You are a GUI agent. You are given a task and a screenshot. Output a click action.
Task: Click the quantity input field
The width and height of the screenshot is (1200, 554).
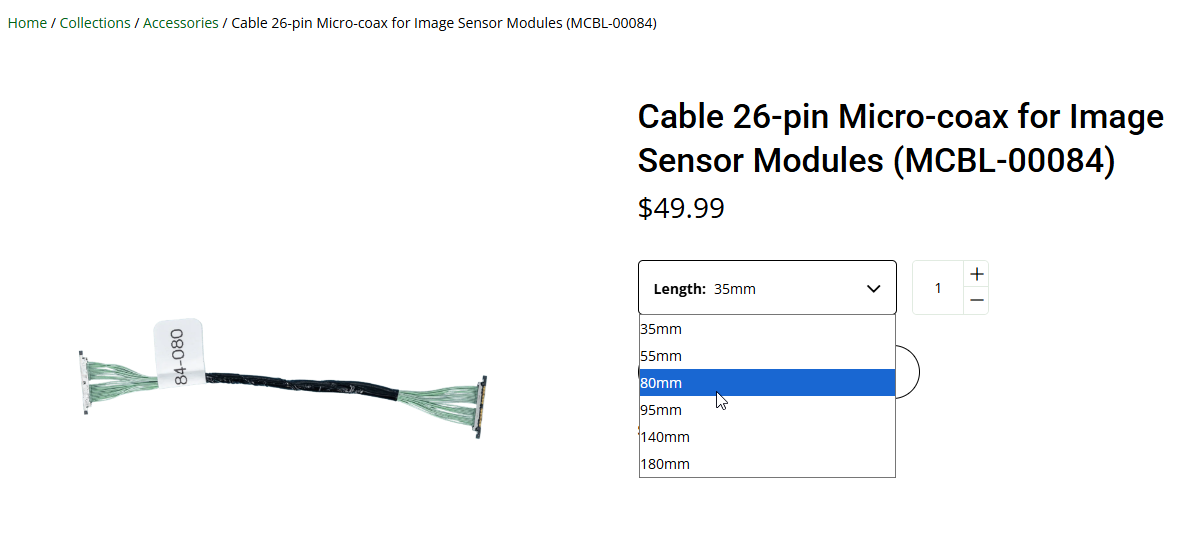[x=938, y=288]
